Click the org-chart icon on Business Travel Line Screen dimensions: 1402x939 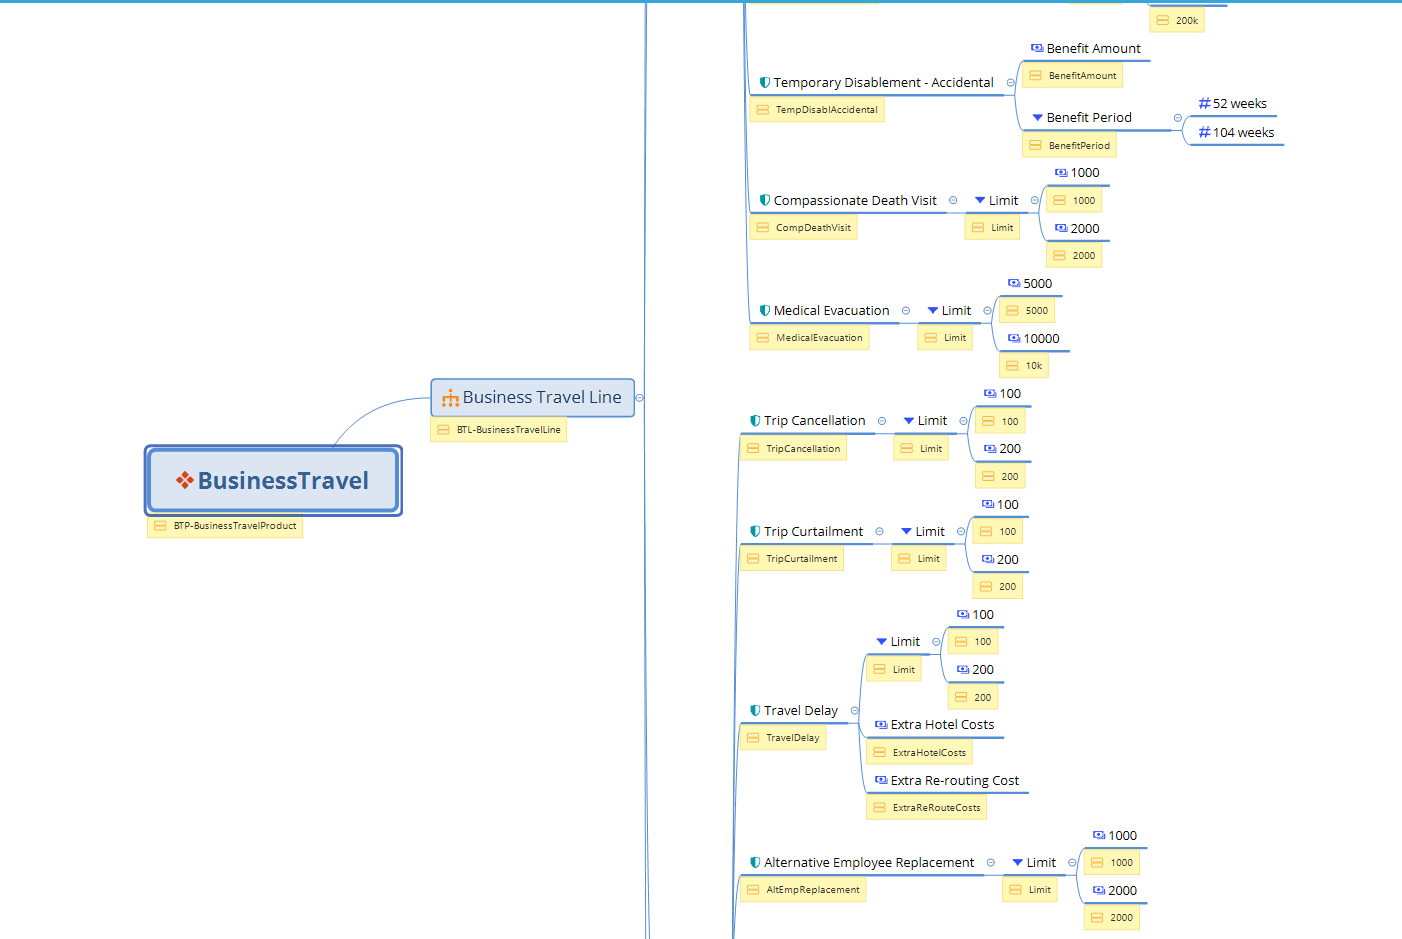coord(450,398)
